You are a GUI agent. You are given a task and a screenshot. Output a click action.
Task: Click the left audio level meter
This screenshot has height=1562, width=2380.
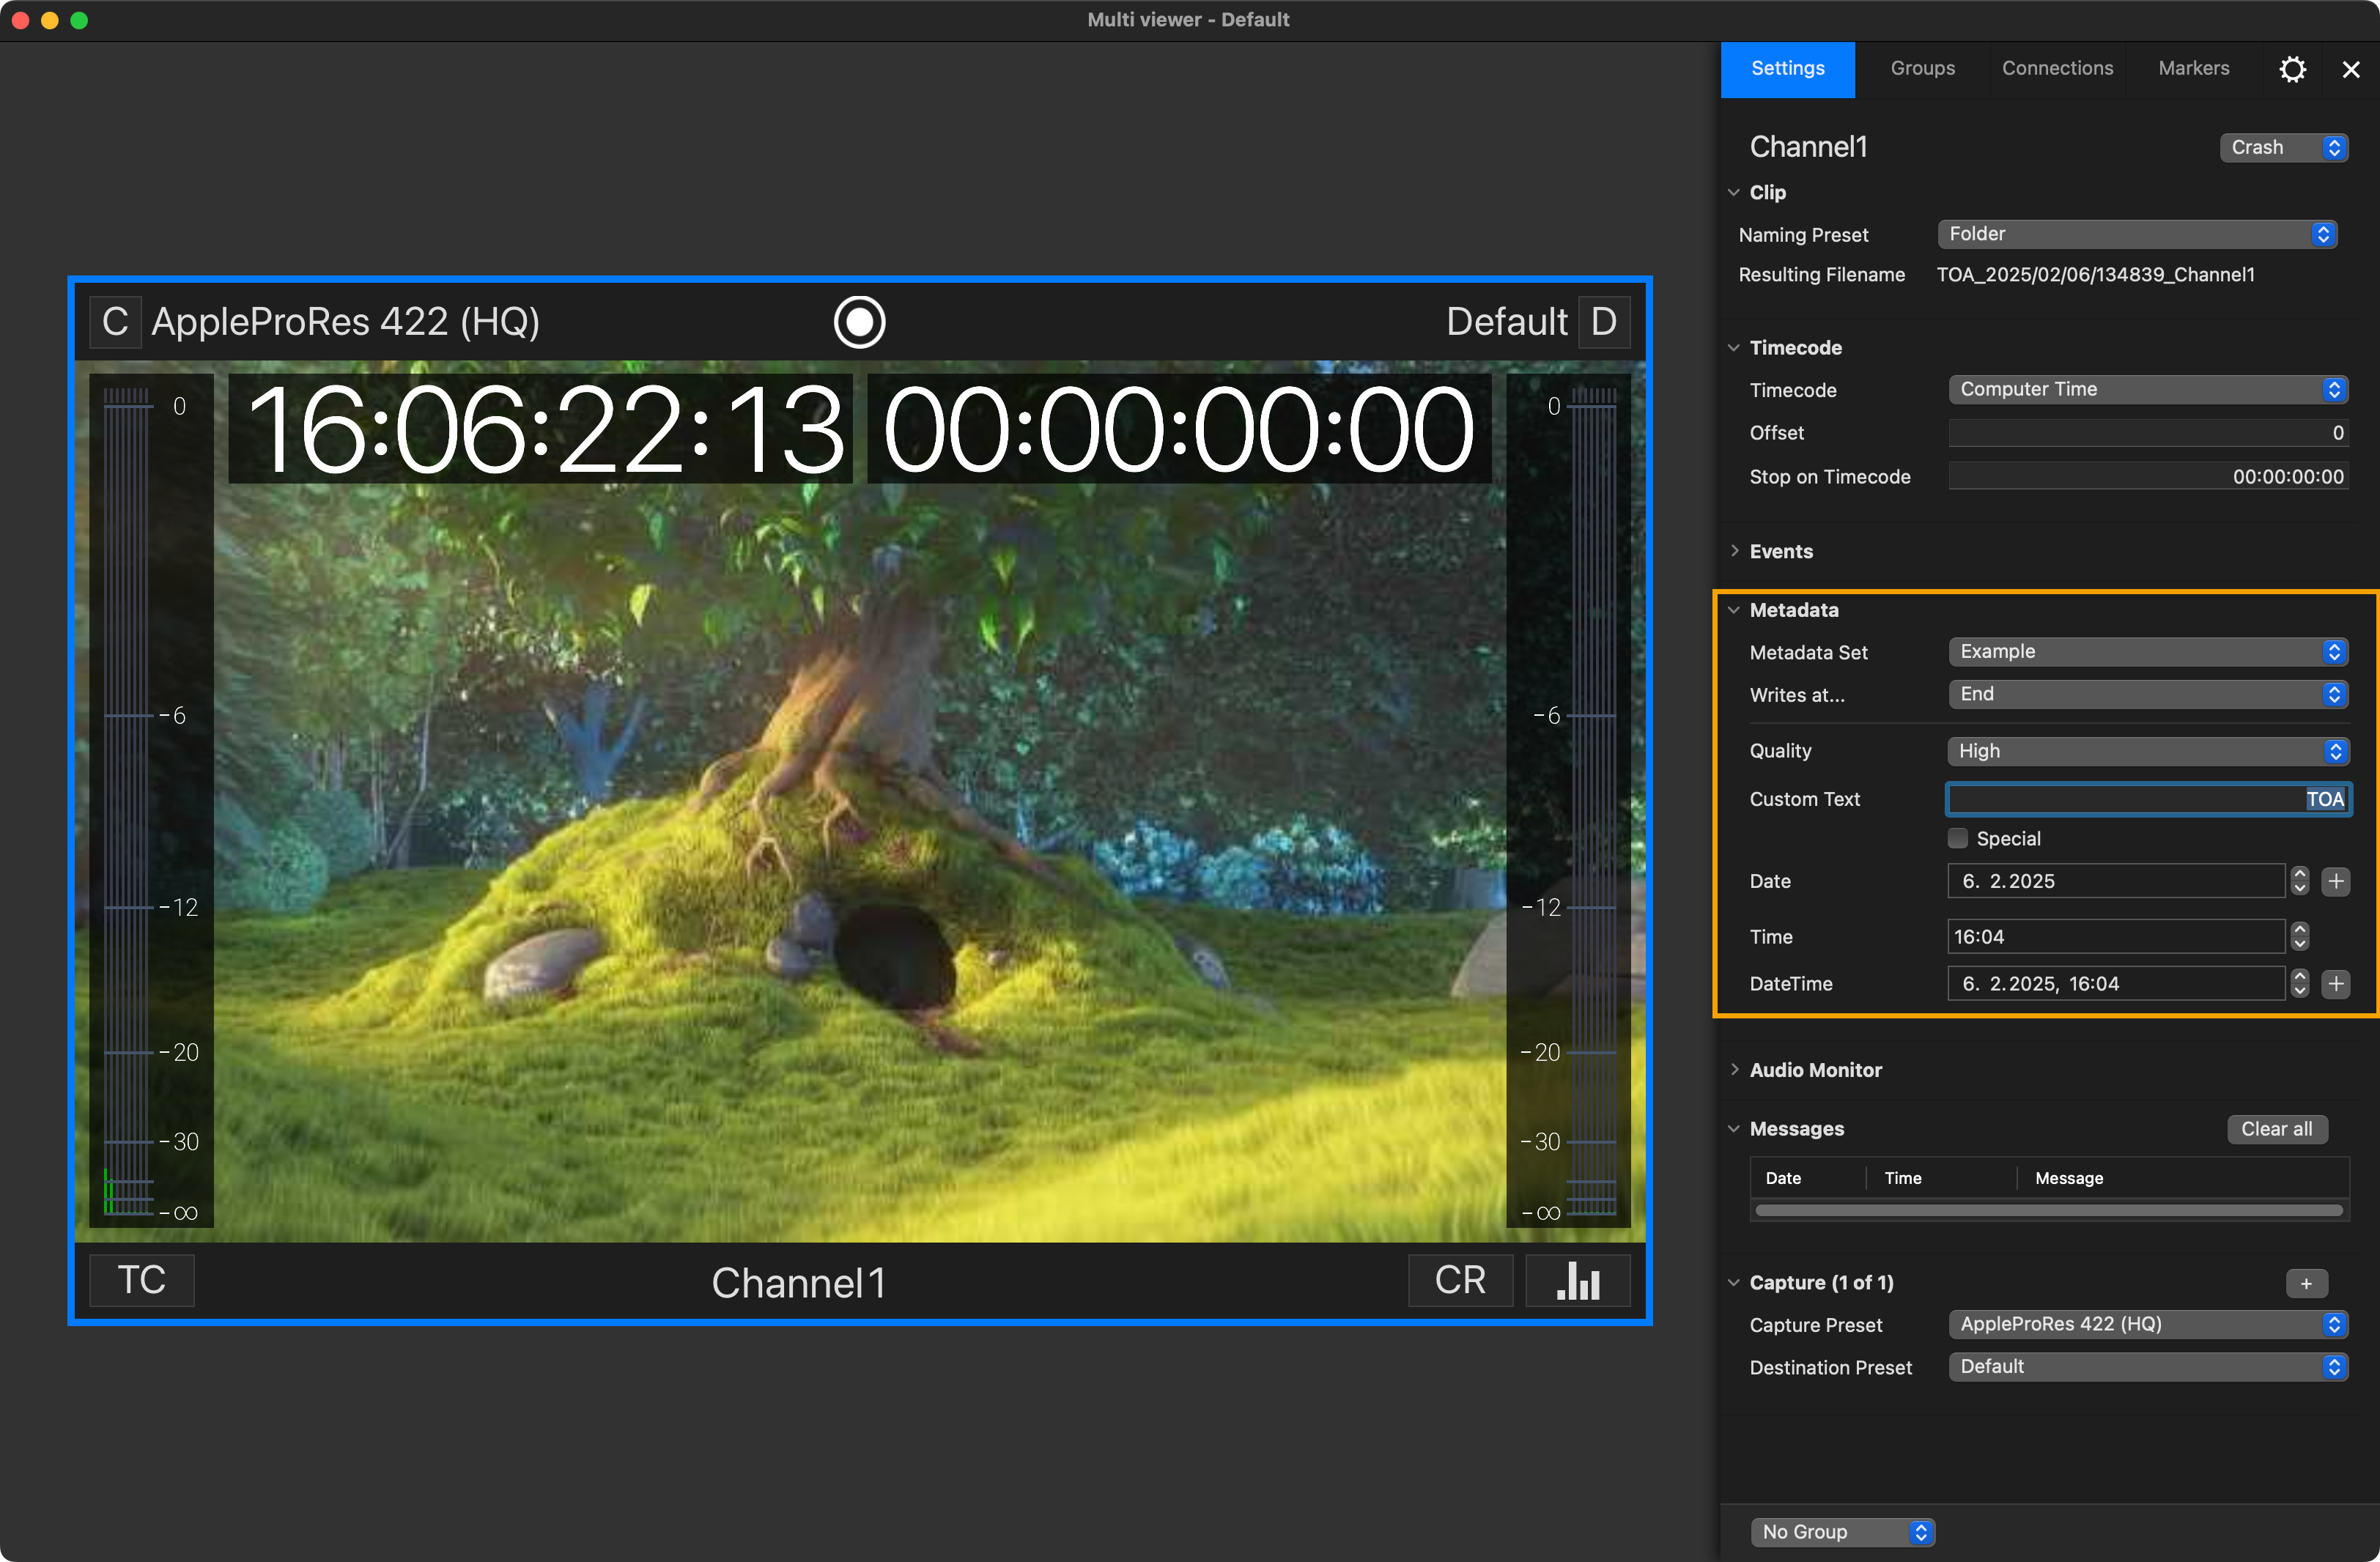tap(151, 801)
